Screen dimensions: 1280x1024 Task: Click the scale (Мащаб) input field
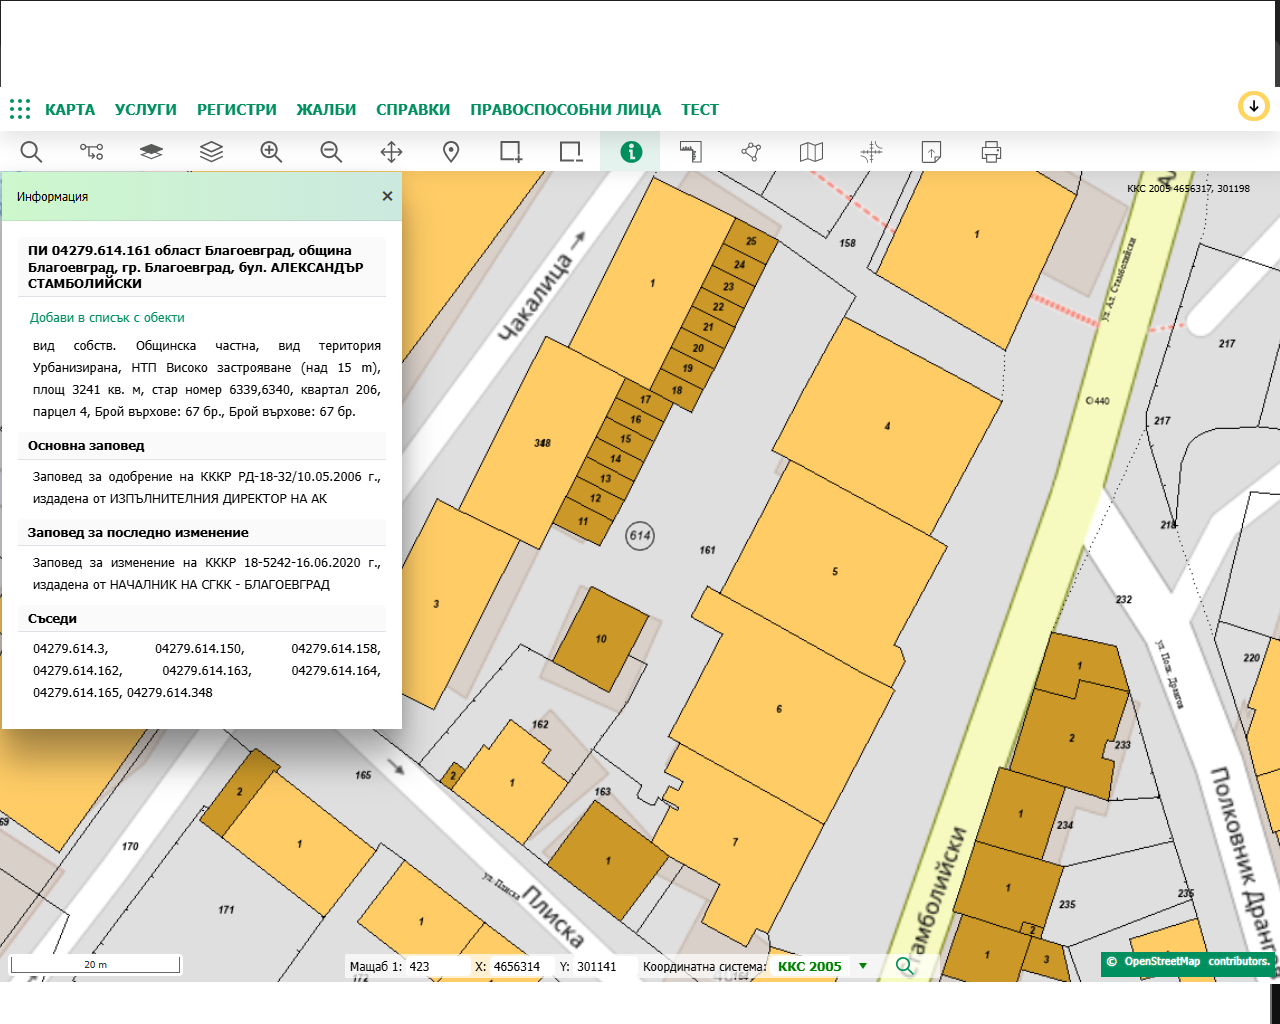pyautogui.click(x=436, y=967)
